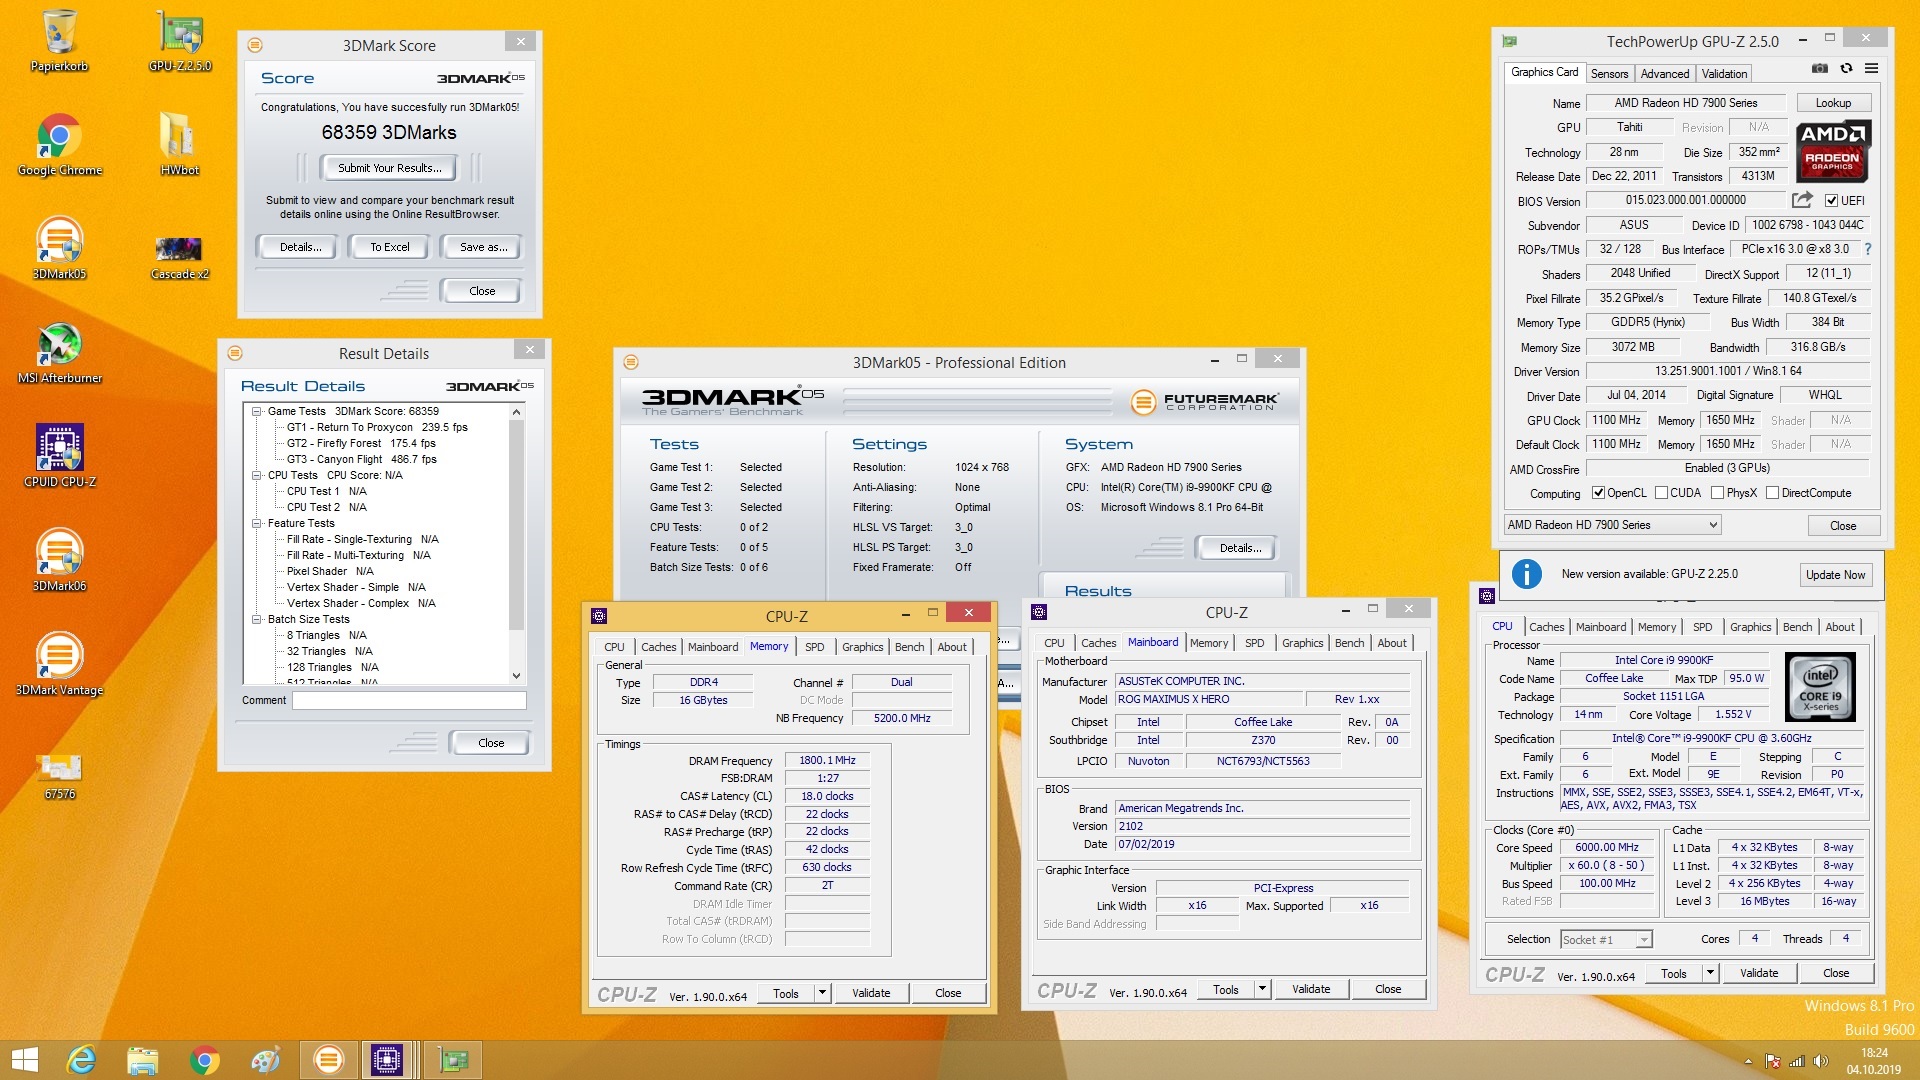The width and height of the screenshot is (1920, 1080).
Task: Switch to the Validation tab in GPU-Z
Action: (1724, 74)
